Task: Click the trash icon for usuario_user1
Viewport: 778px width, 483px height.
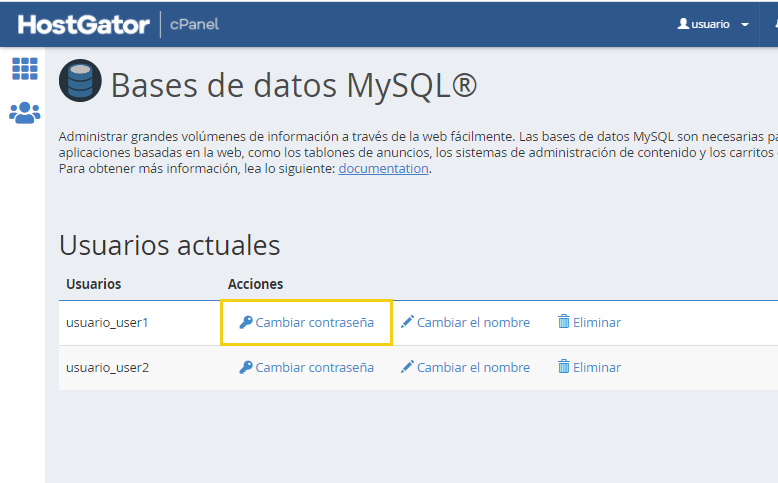Action: click(x=564, y=322)
